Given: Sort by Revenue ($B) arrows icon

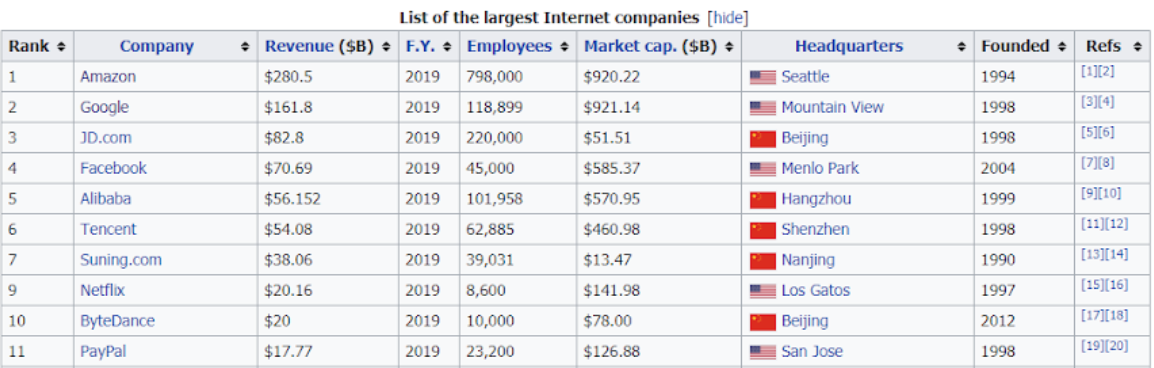Looking at the screenshot, I should (386, 46).
